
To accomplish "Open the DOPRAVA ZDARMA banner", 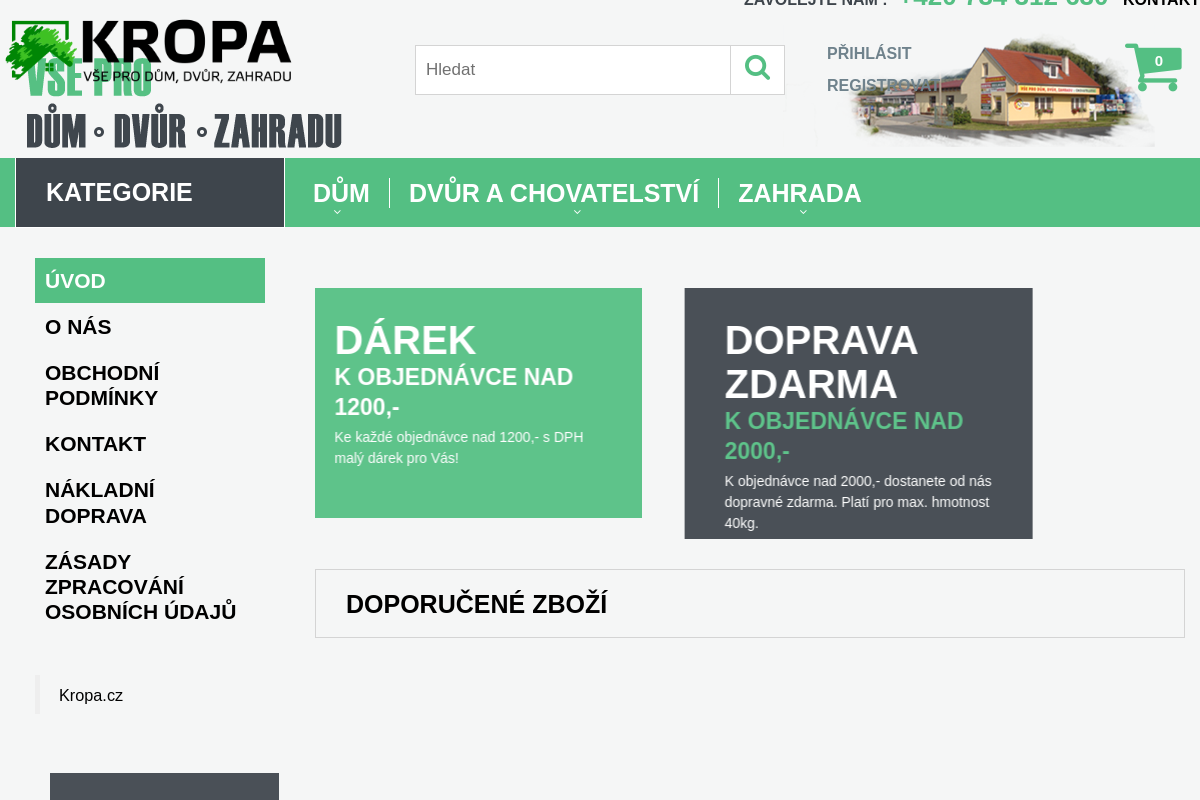I will pyautogui.click(x=858, y=413).
